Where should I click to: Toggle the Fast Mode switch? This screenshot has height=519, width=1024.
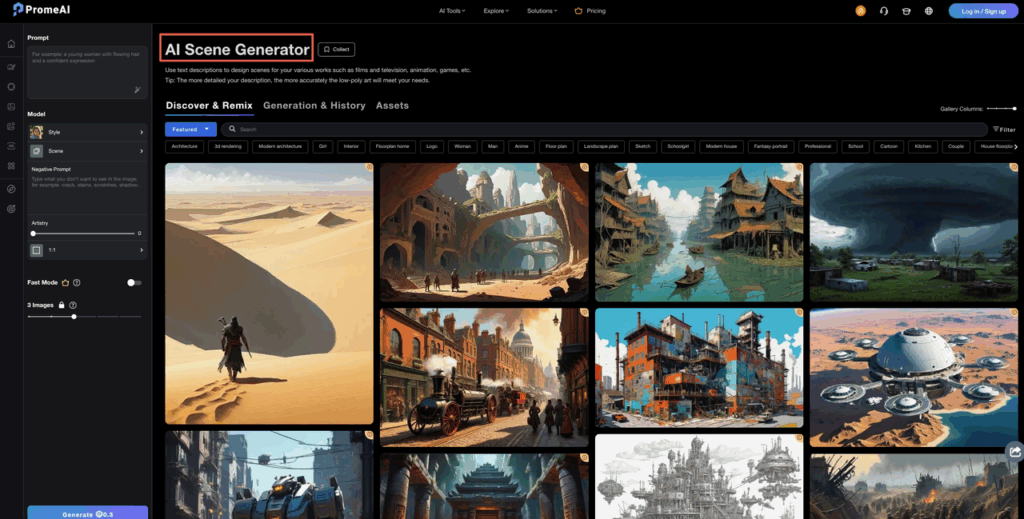tap(134, 283)
